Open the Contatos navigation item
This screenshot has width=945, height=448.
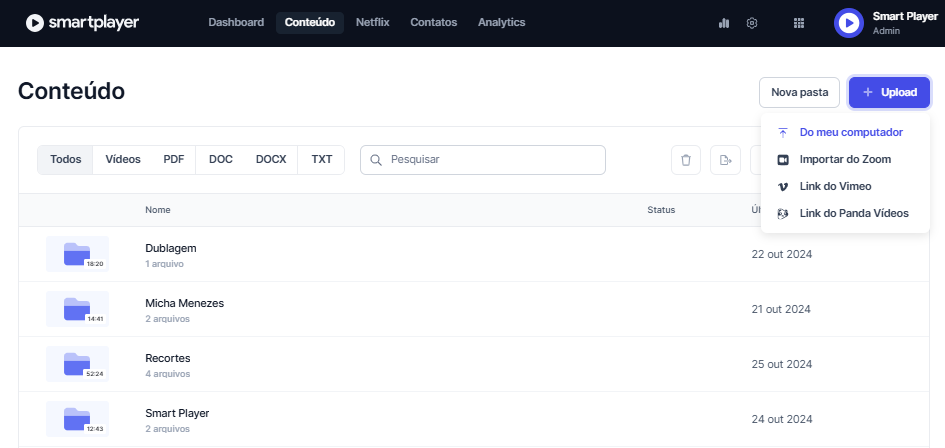pyautogui.click(x=434, y=22)
